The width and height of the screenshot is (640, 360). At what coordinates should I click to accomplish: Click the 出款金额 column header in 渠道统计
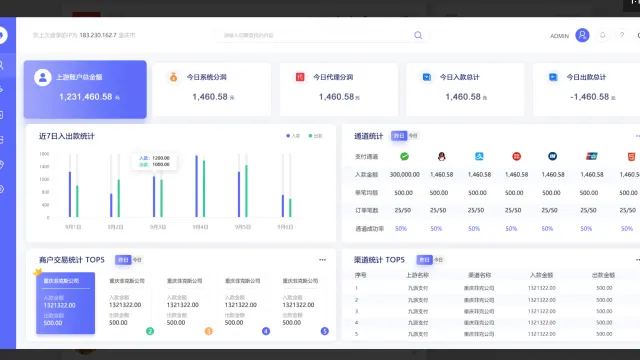(x=603, y=275)
